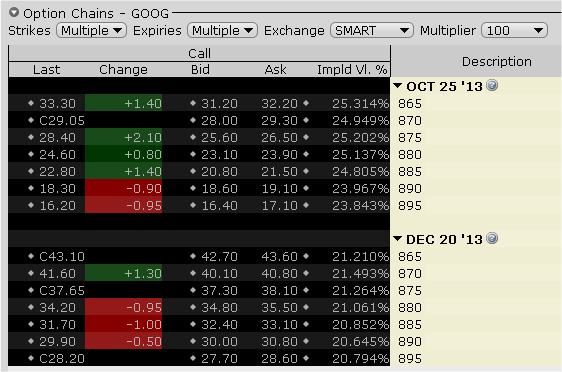This screenshot has height=372, width=562.
Task: Click implied volatility 25.314%
Action: click(360, 104)
